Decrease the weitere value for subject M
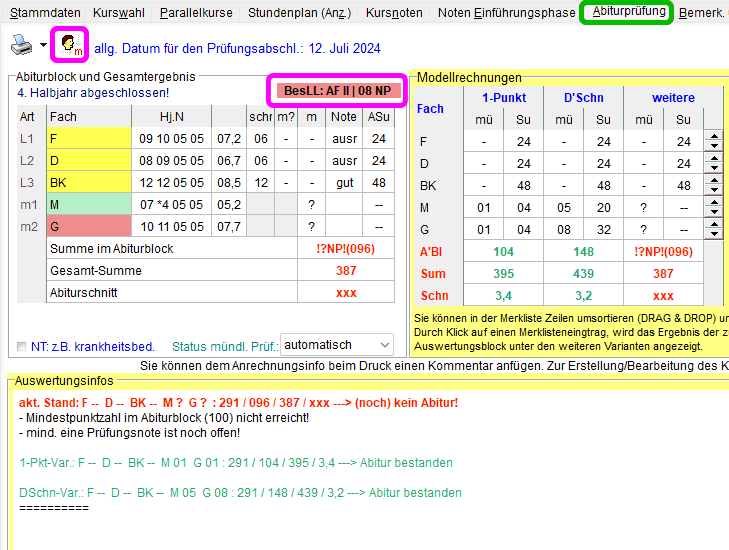This screenshot has width=729, height=550. click(x=714, y=212)
